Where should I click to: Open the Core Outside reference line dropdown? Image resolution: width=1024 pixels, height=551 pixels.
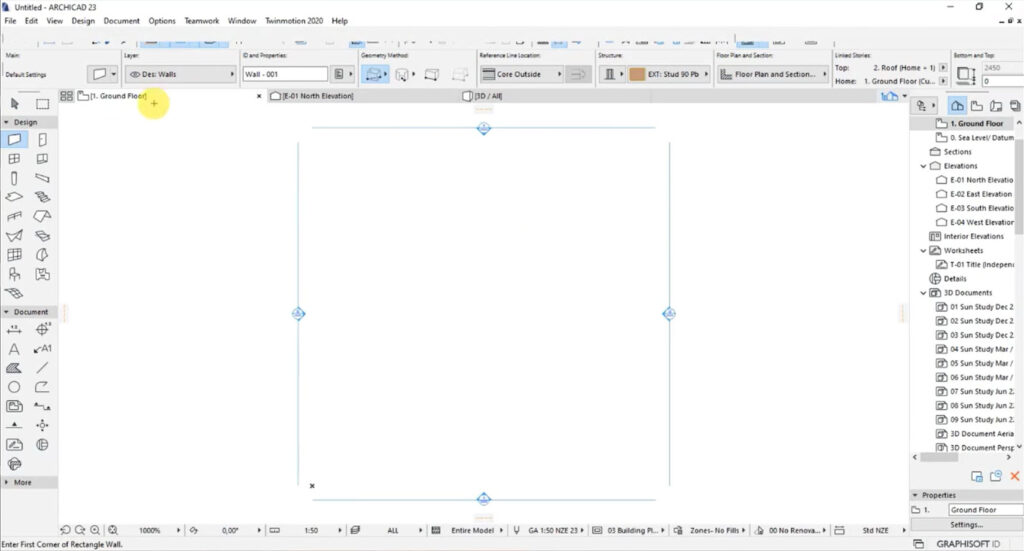coord(518,74)
